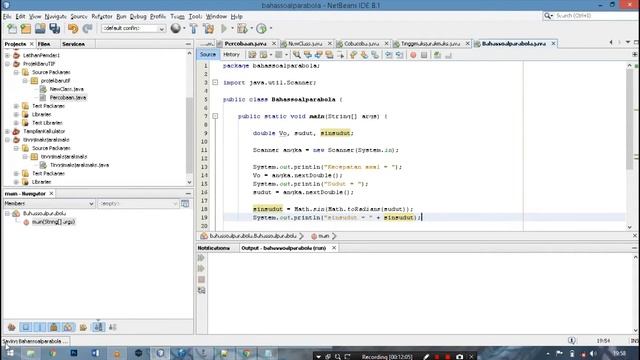Click the Projects panel vertical scrollbar

pos(189,135)
